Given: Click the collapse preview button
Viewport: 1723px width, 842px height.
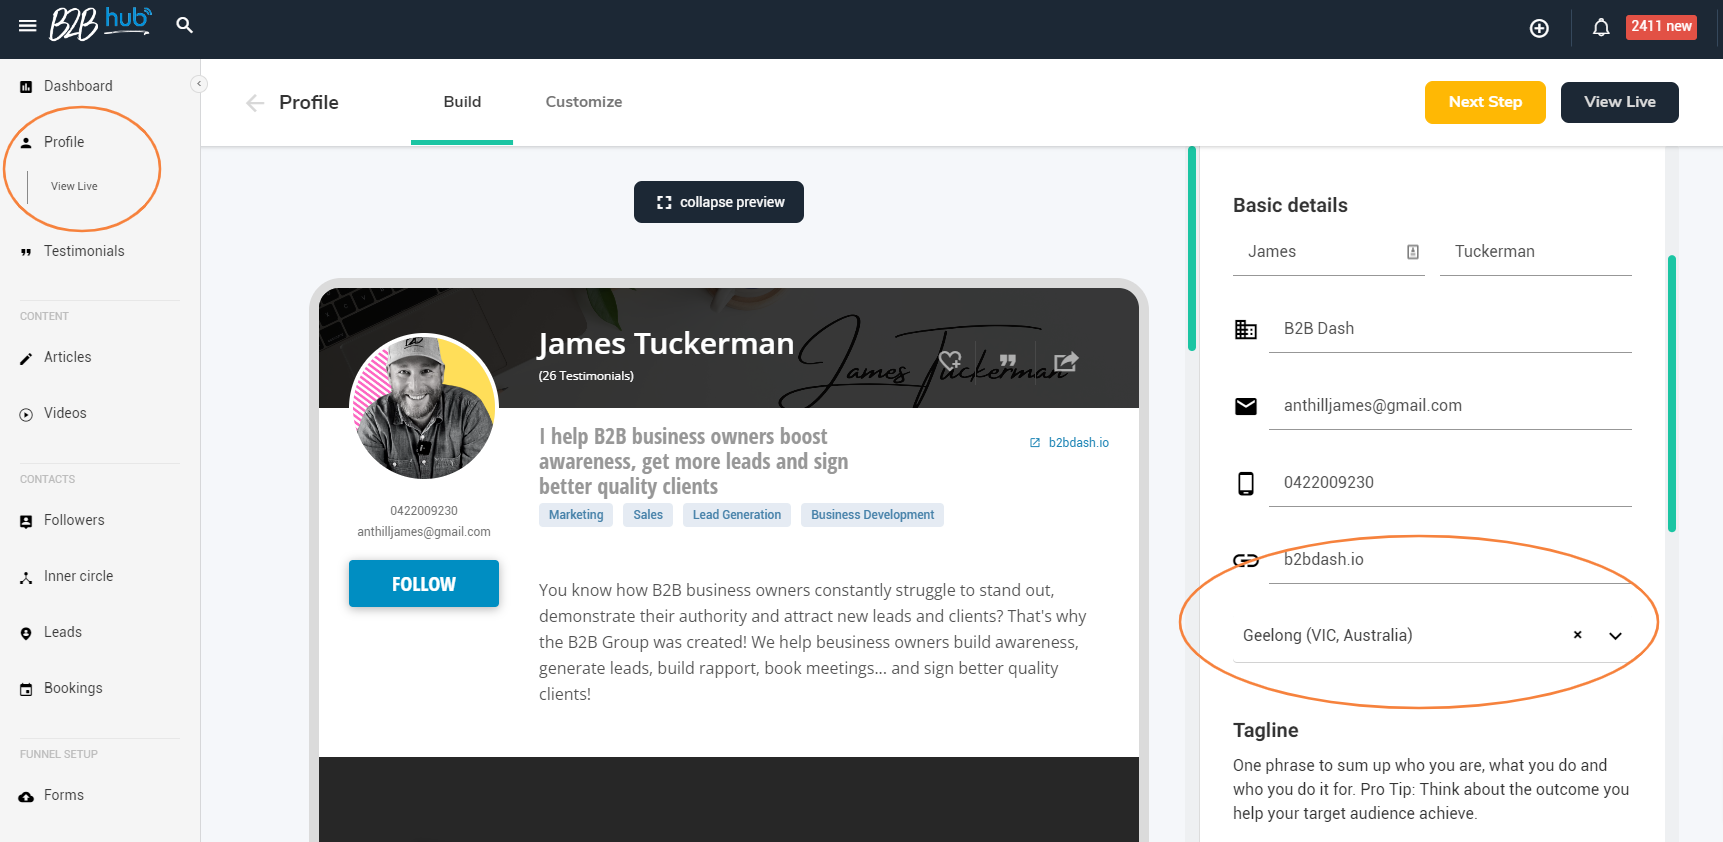Looking at the screenshot, I should point(719,202).
